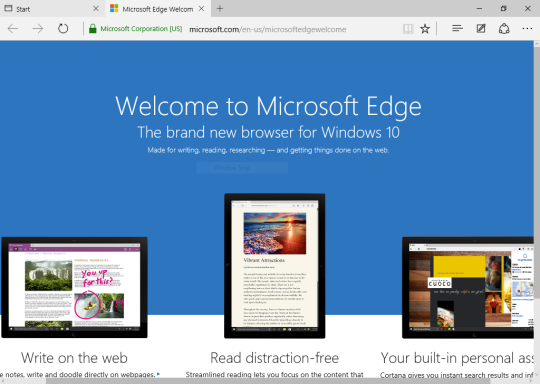The width and height of the screenshot is (540, 384).
Task: Click Microsoft Corporation [US] certificate label
Action: [141, 29]
